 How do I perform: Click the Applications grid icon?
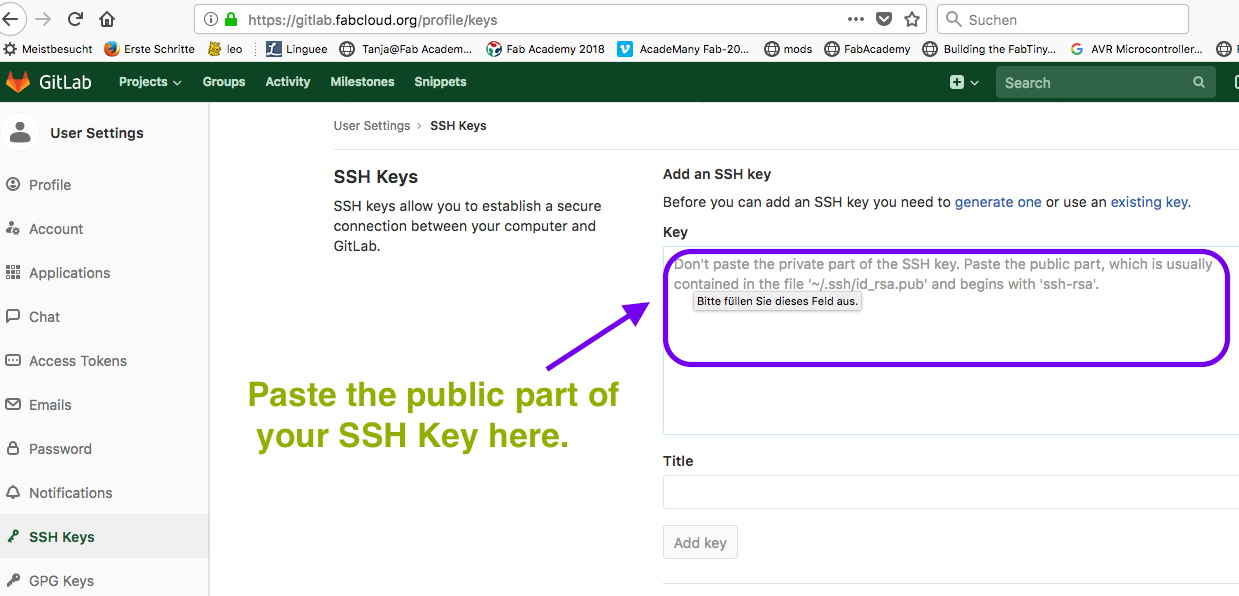13,272
